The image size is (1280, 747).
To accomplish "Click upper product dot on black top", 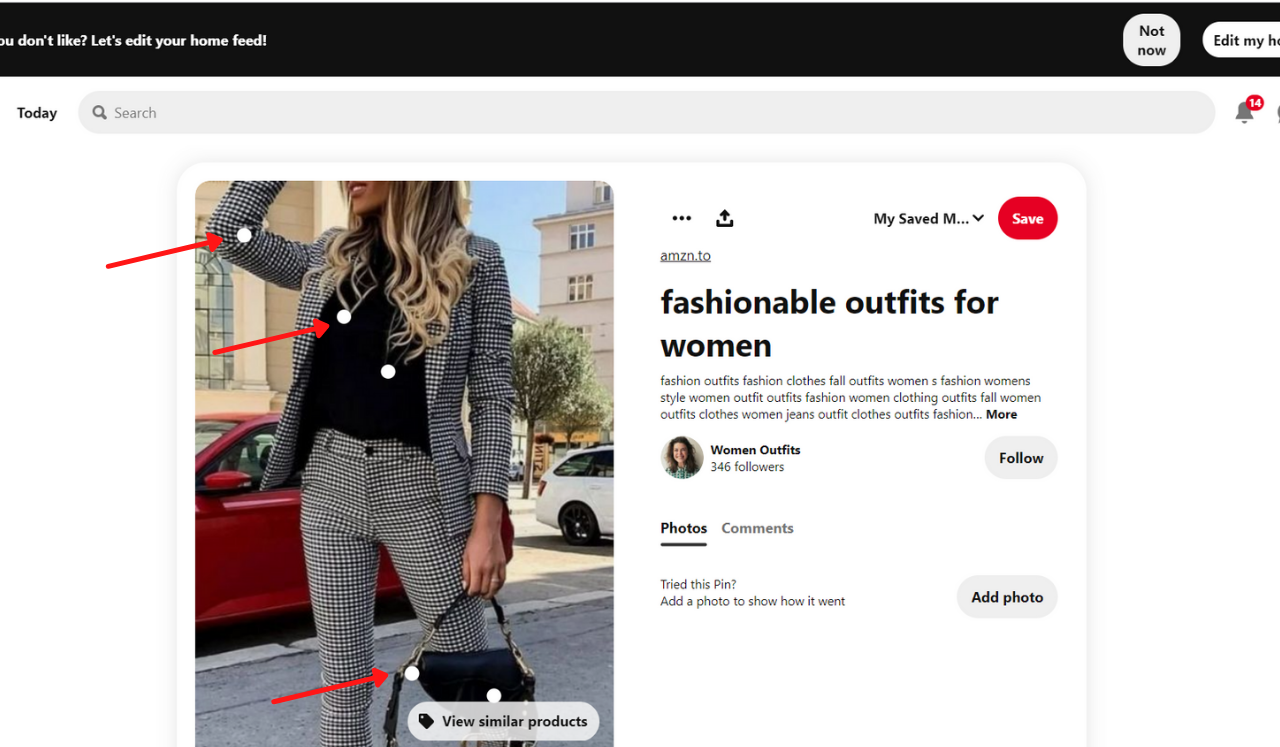I will tap(344, 317).
